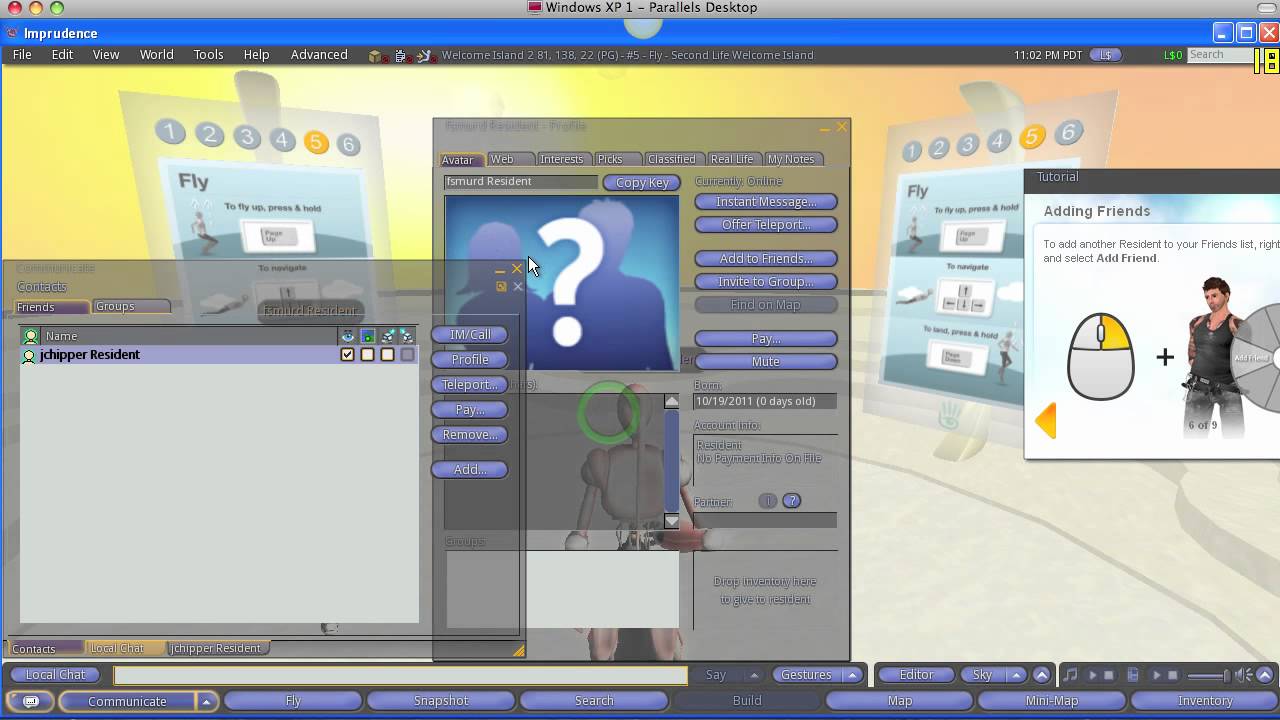Click the local chat text input field
The image size is (1280, 720).
point(401,675)
